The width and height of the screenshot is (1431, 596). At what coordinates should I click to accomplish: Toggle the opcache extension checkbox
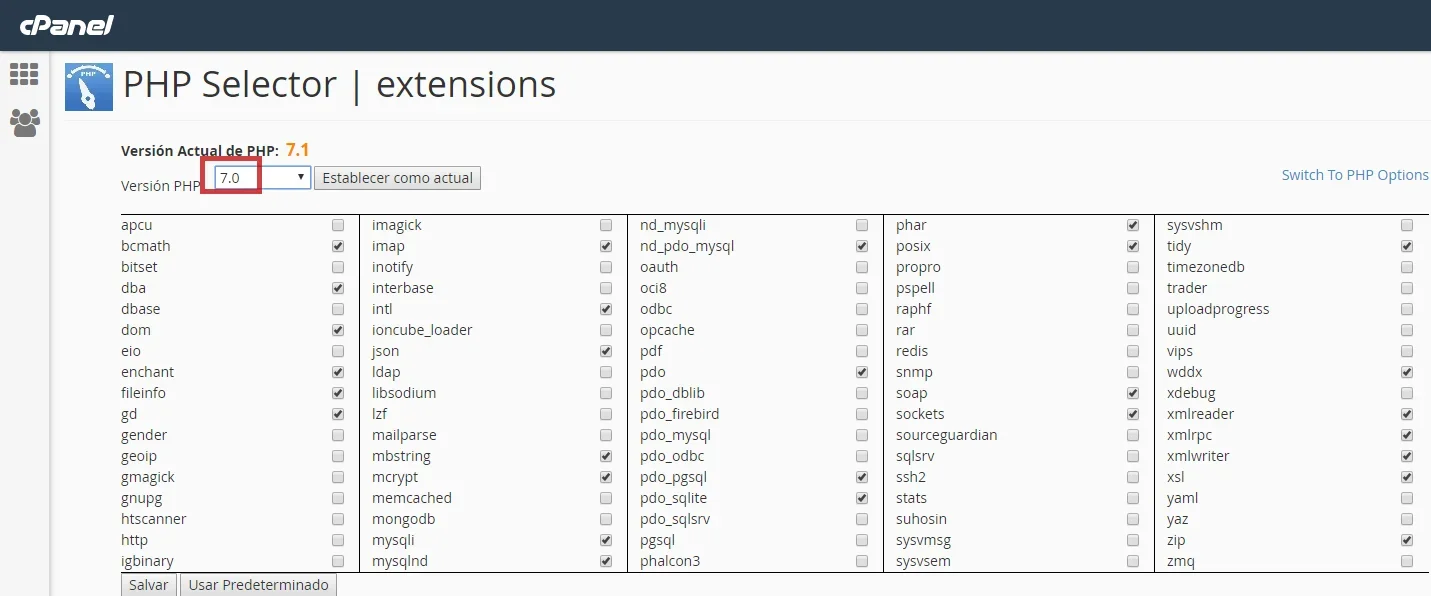pos(862,330)
